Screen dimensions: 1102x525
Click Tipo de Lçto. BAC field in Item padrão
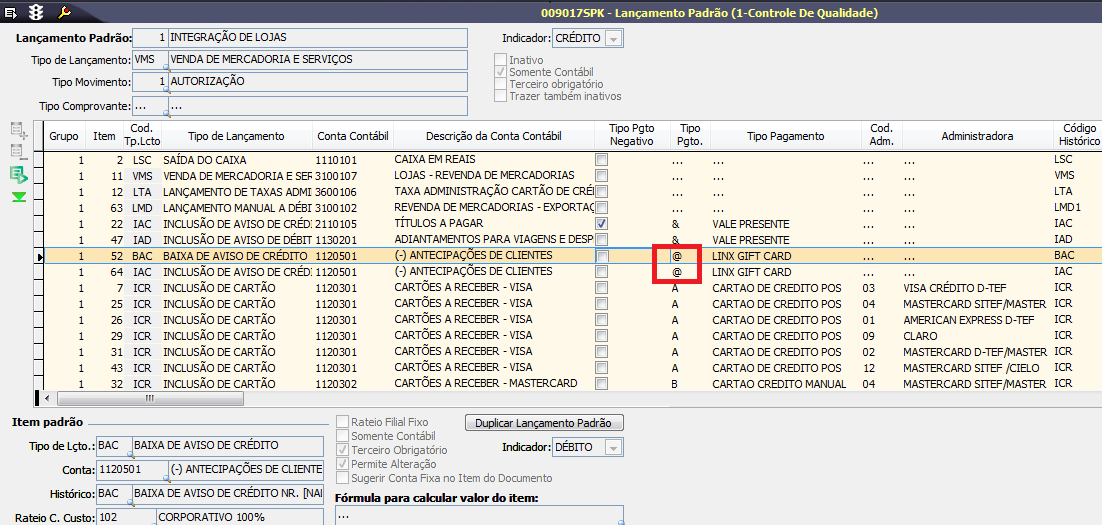(114, 446)
